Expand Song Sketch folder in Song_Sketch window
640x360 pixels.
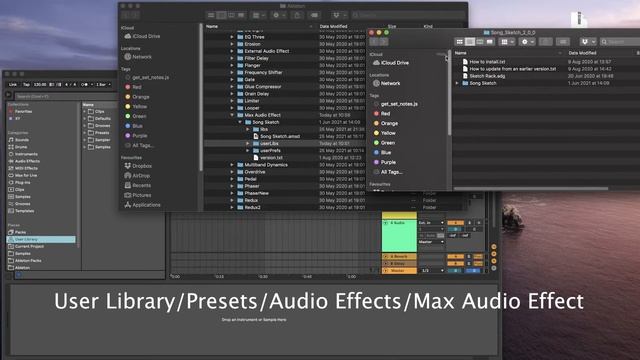pyautogui.click(x=457, y=83)
